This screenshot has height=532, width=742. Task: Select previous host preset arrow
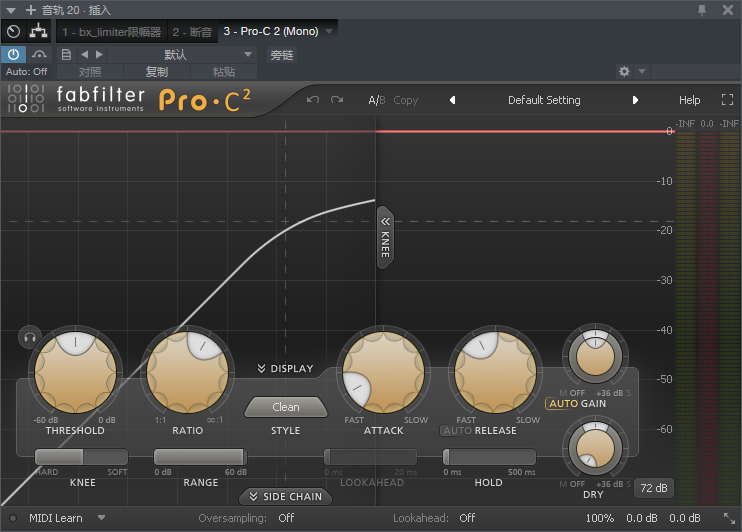click(84, 54)
